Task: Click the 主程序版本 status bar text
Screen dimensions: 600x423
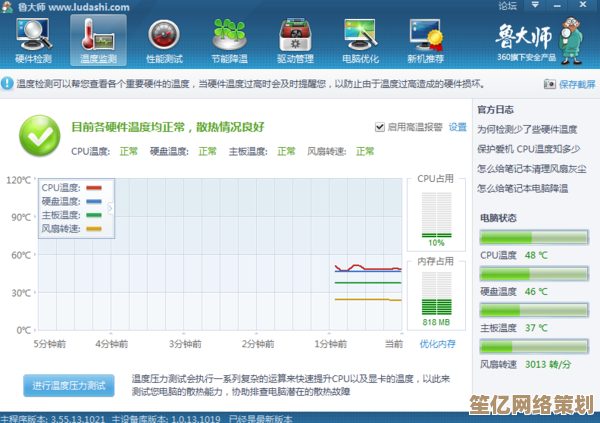Action: (53, 418)
